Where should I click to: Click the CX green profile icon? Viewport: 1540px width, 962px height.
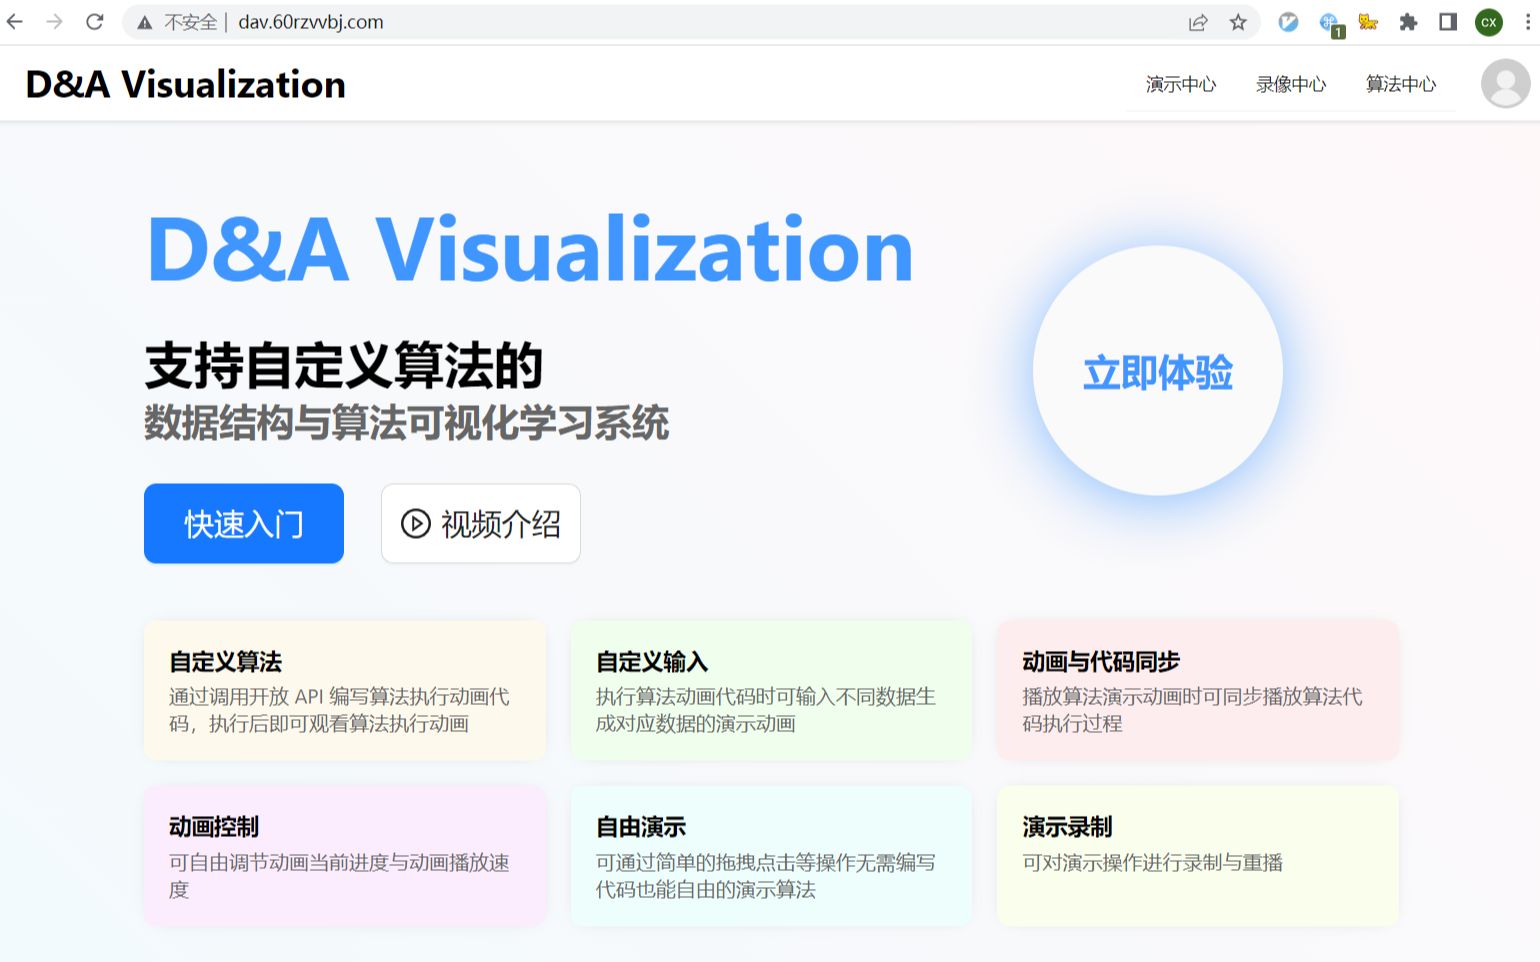tap(1488, 21)
